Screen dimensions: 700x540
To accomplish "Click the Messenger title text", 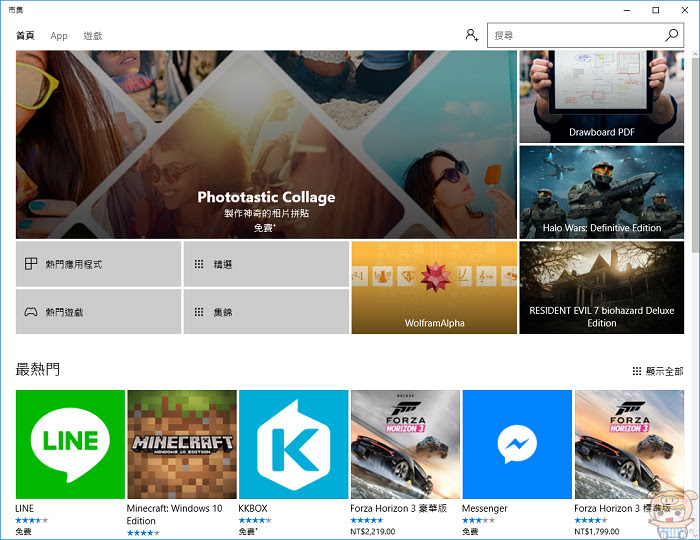I will (x=484, y=508).
